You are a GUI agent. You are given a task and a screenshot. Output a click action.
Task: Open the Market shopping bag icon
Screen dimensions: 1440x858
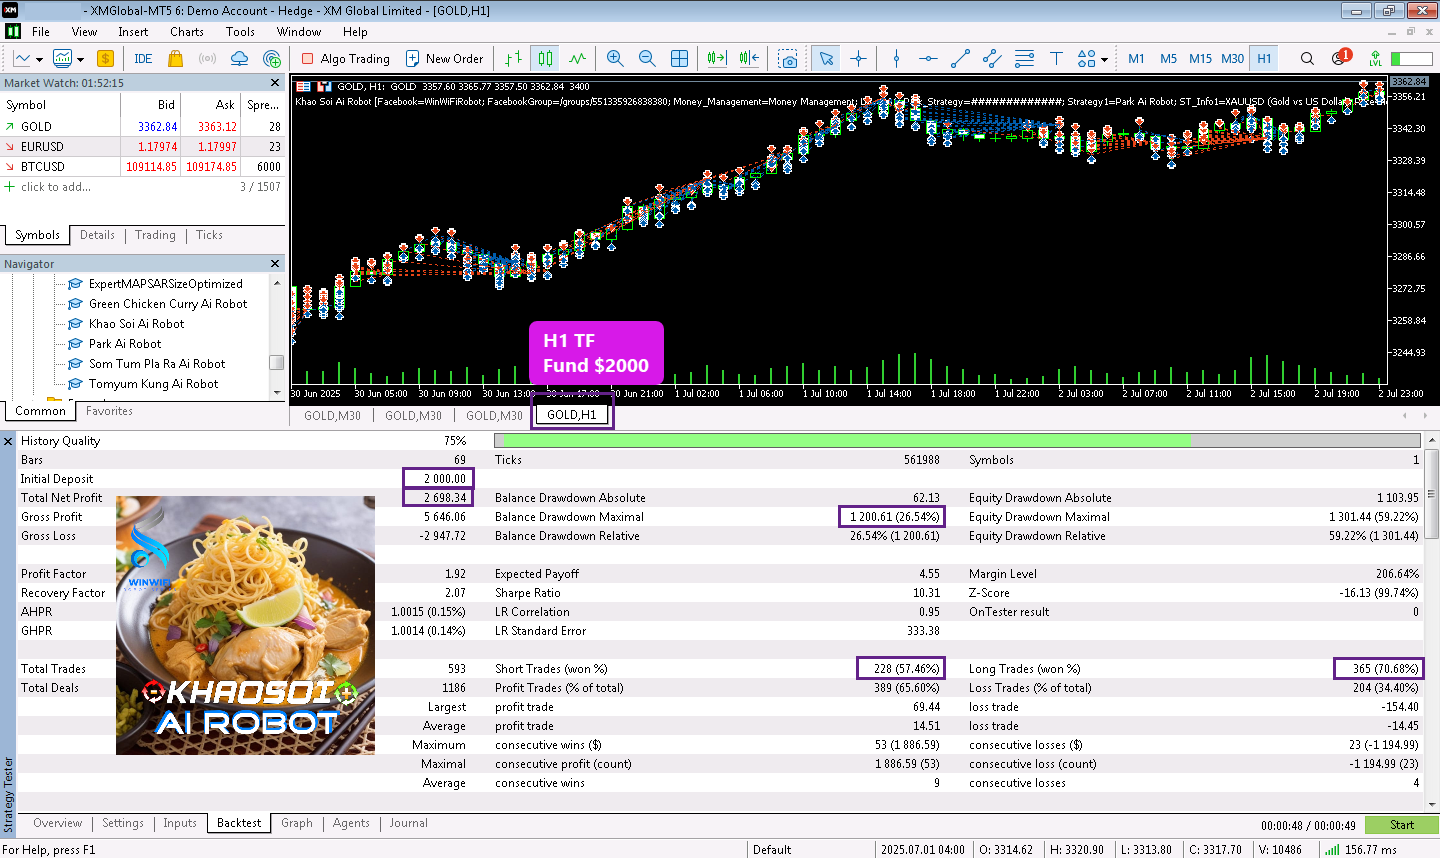[x=176, y=59]
